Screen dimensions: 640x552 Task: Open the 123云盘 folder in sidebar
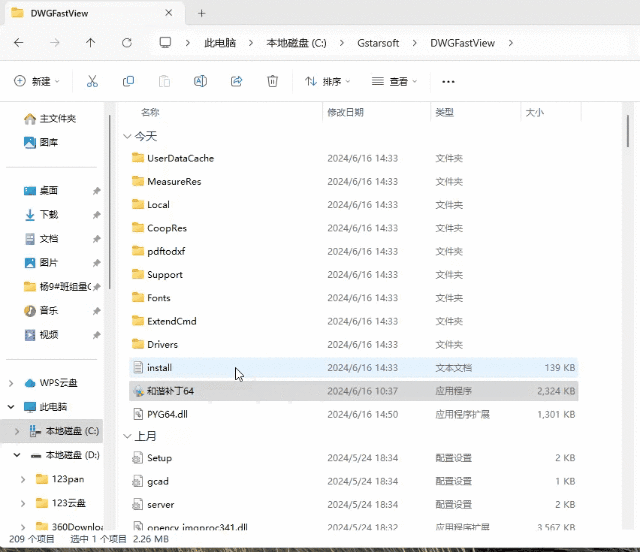coord(60,503)
